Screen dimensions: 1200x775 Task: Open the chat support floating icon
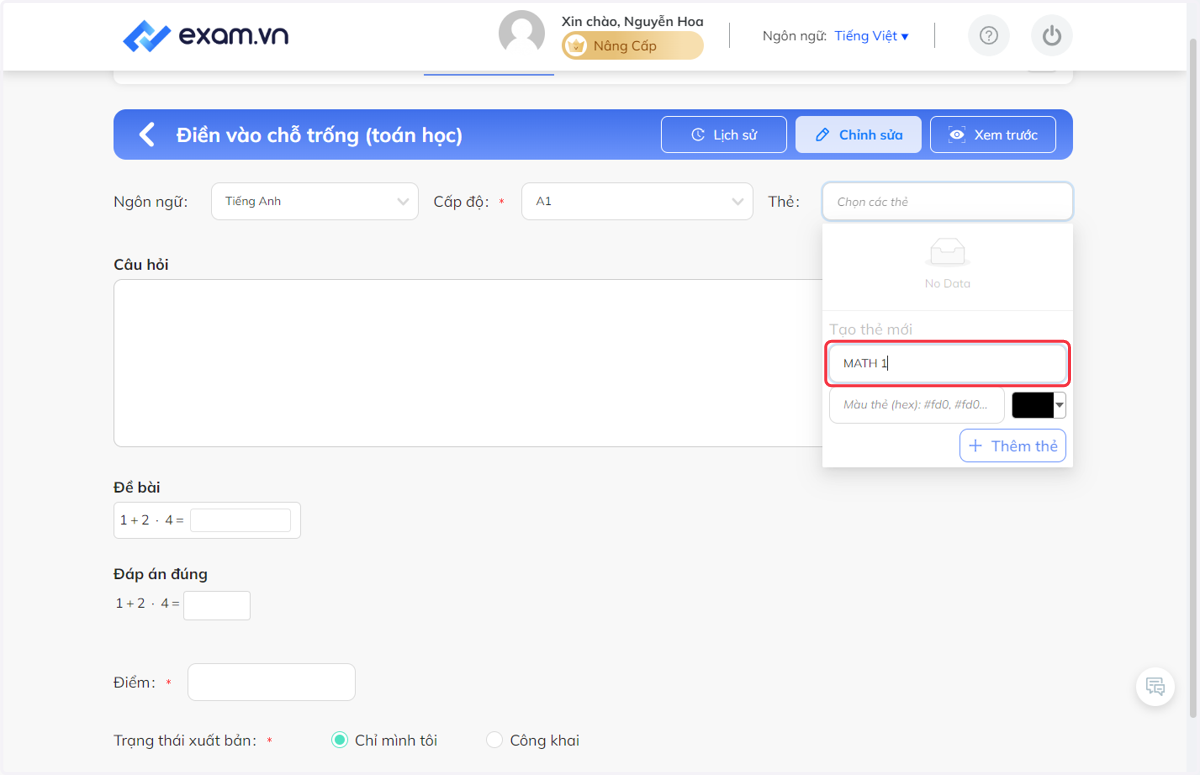(1155, 687)
